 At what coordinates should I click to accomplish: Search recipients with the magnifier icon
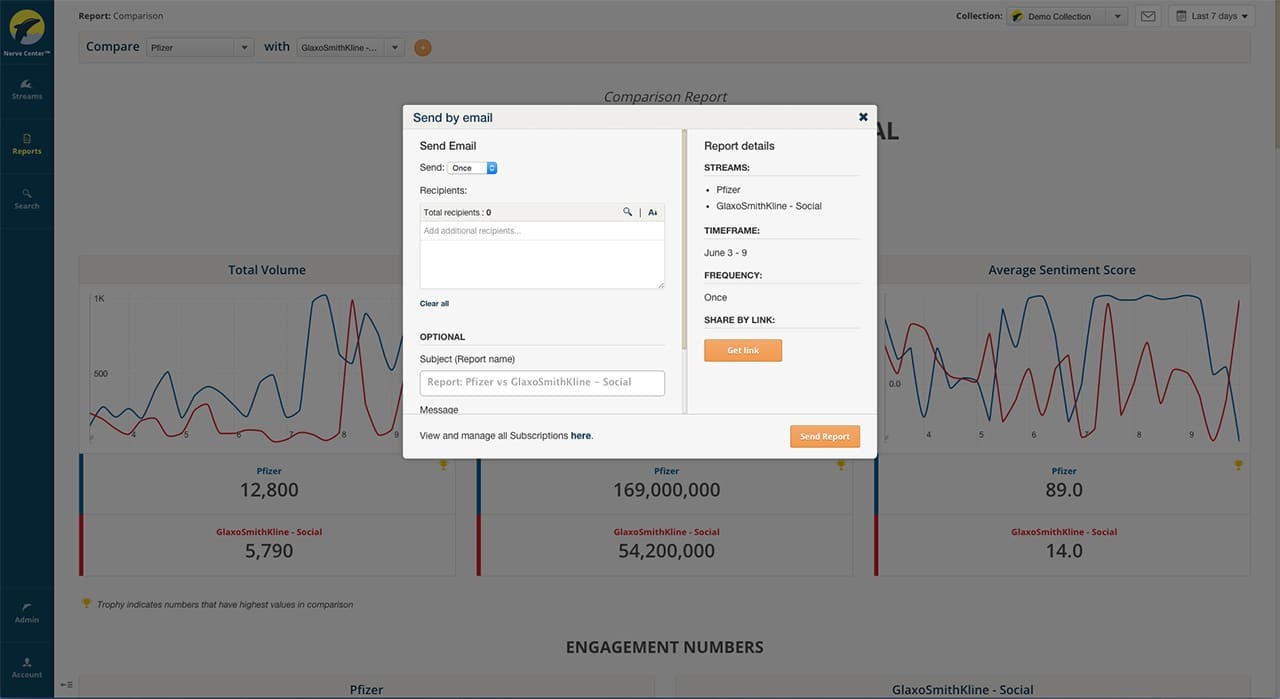[x=628, y=212]
